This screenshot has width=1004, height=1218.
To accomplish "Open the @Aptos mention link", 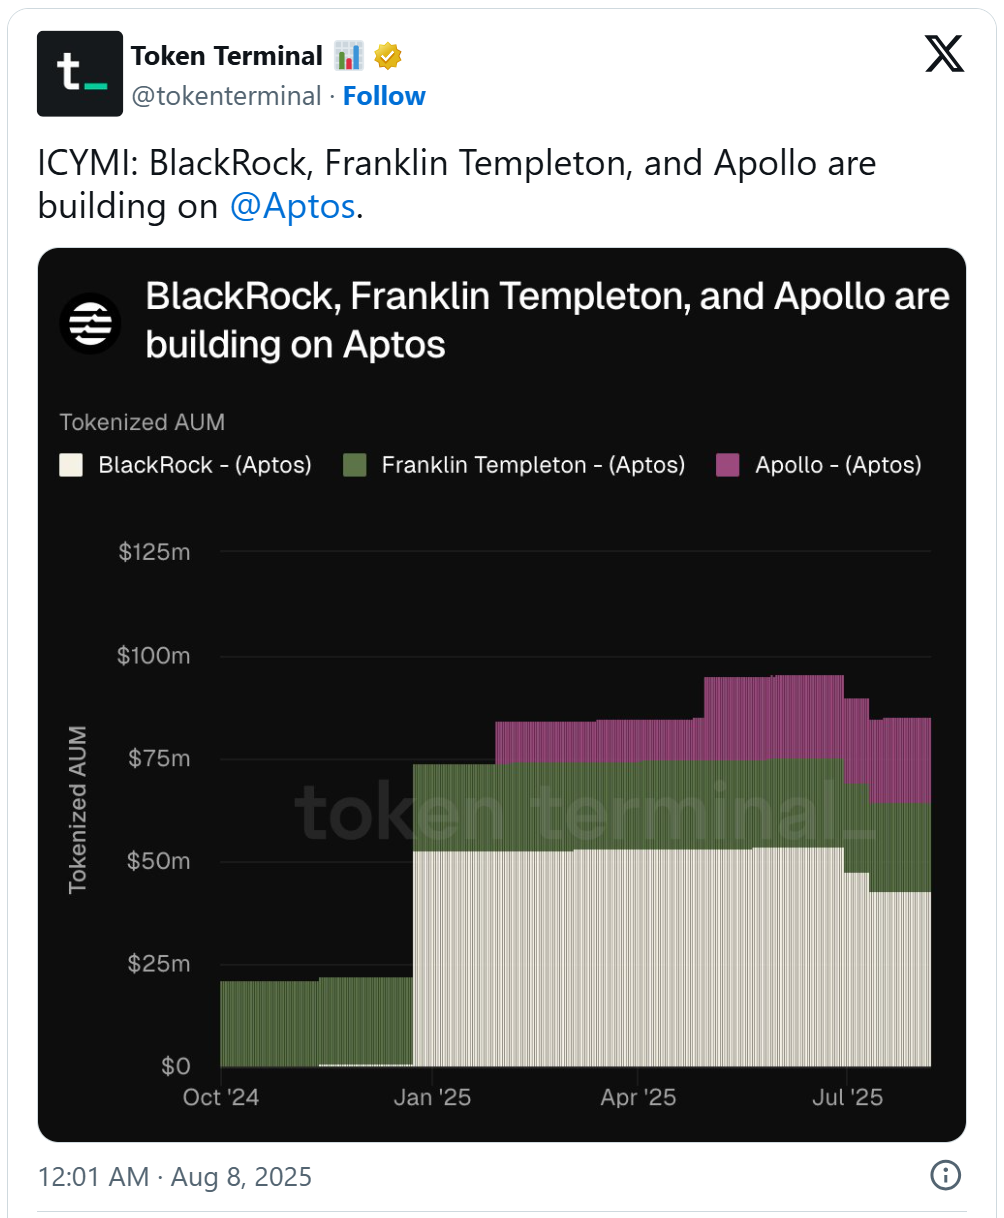I will click(292, 206).
